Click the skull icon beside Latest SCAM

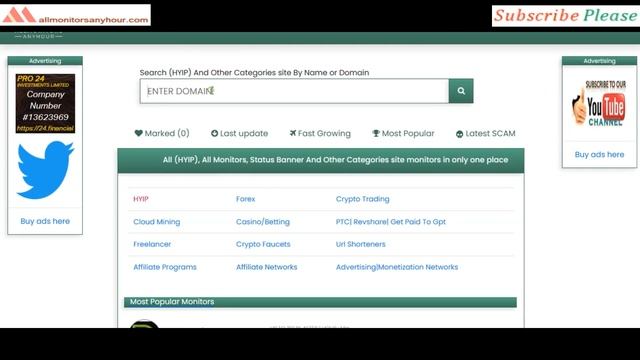click(460, 133)
